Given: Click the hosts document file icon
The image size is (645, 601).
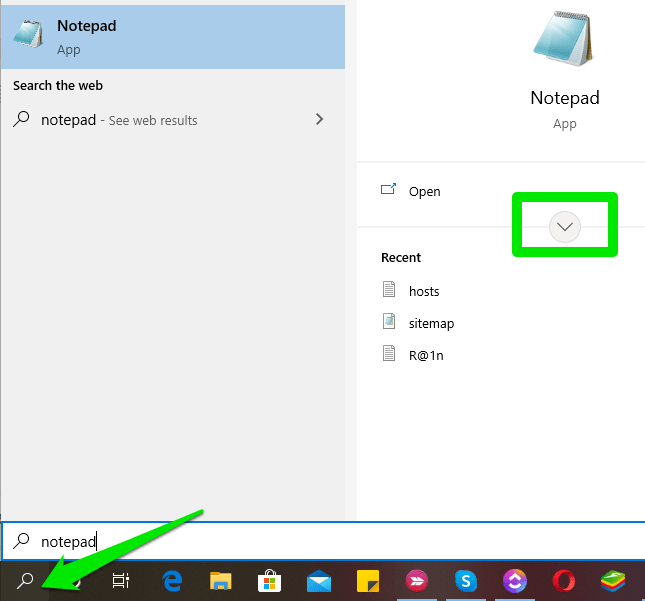Looking at the screenshot, I should click(x=389, y=289).
